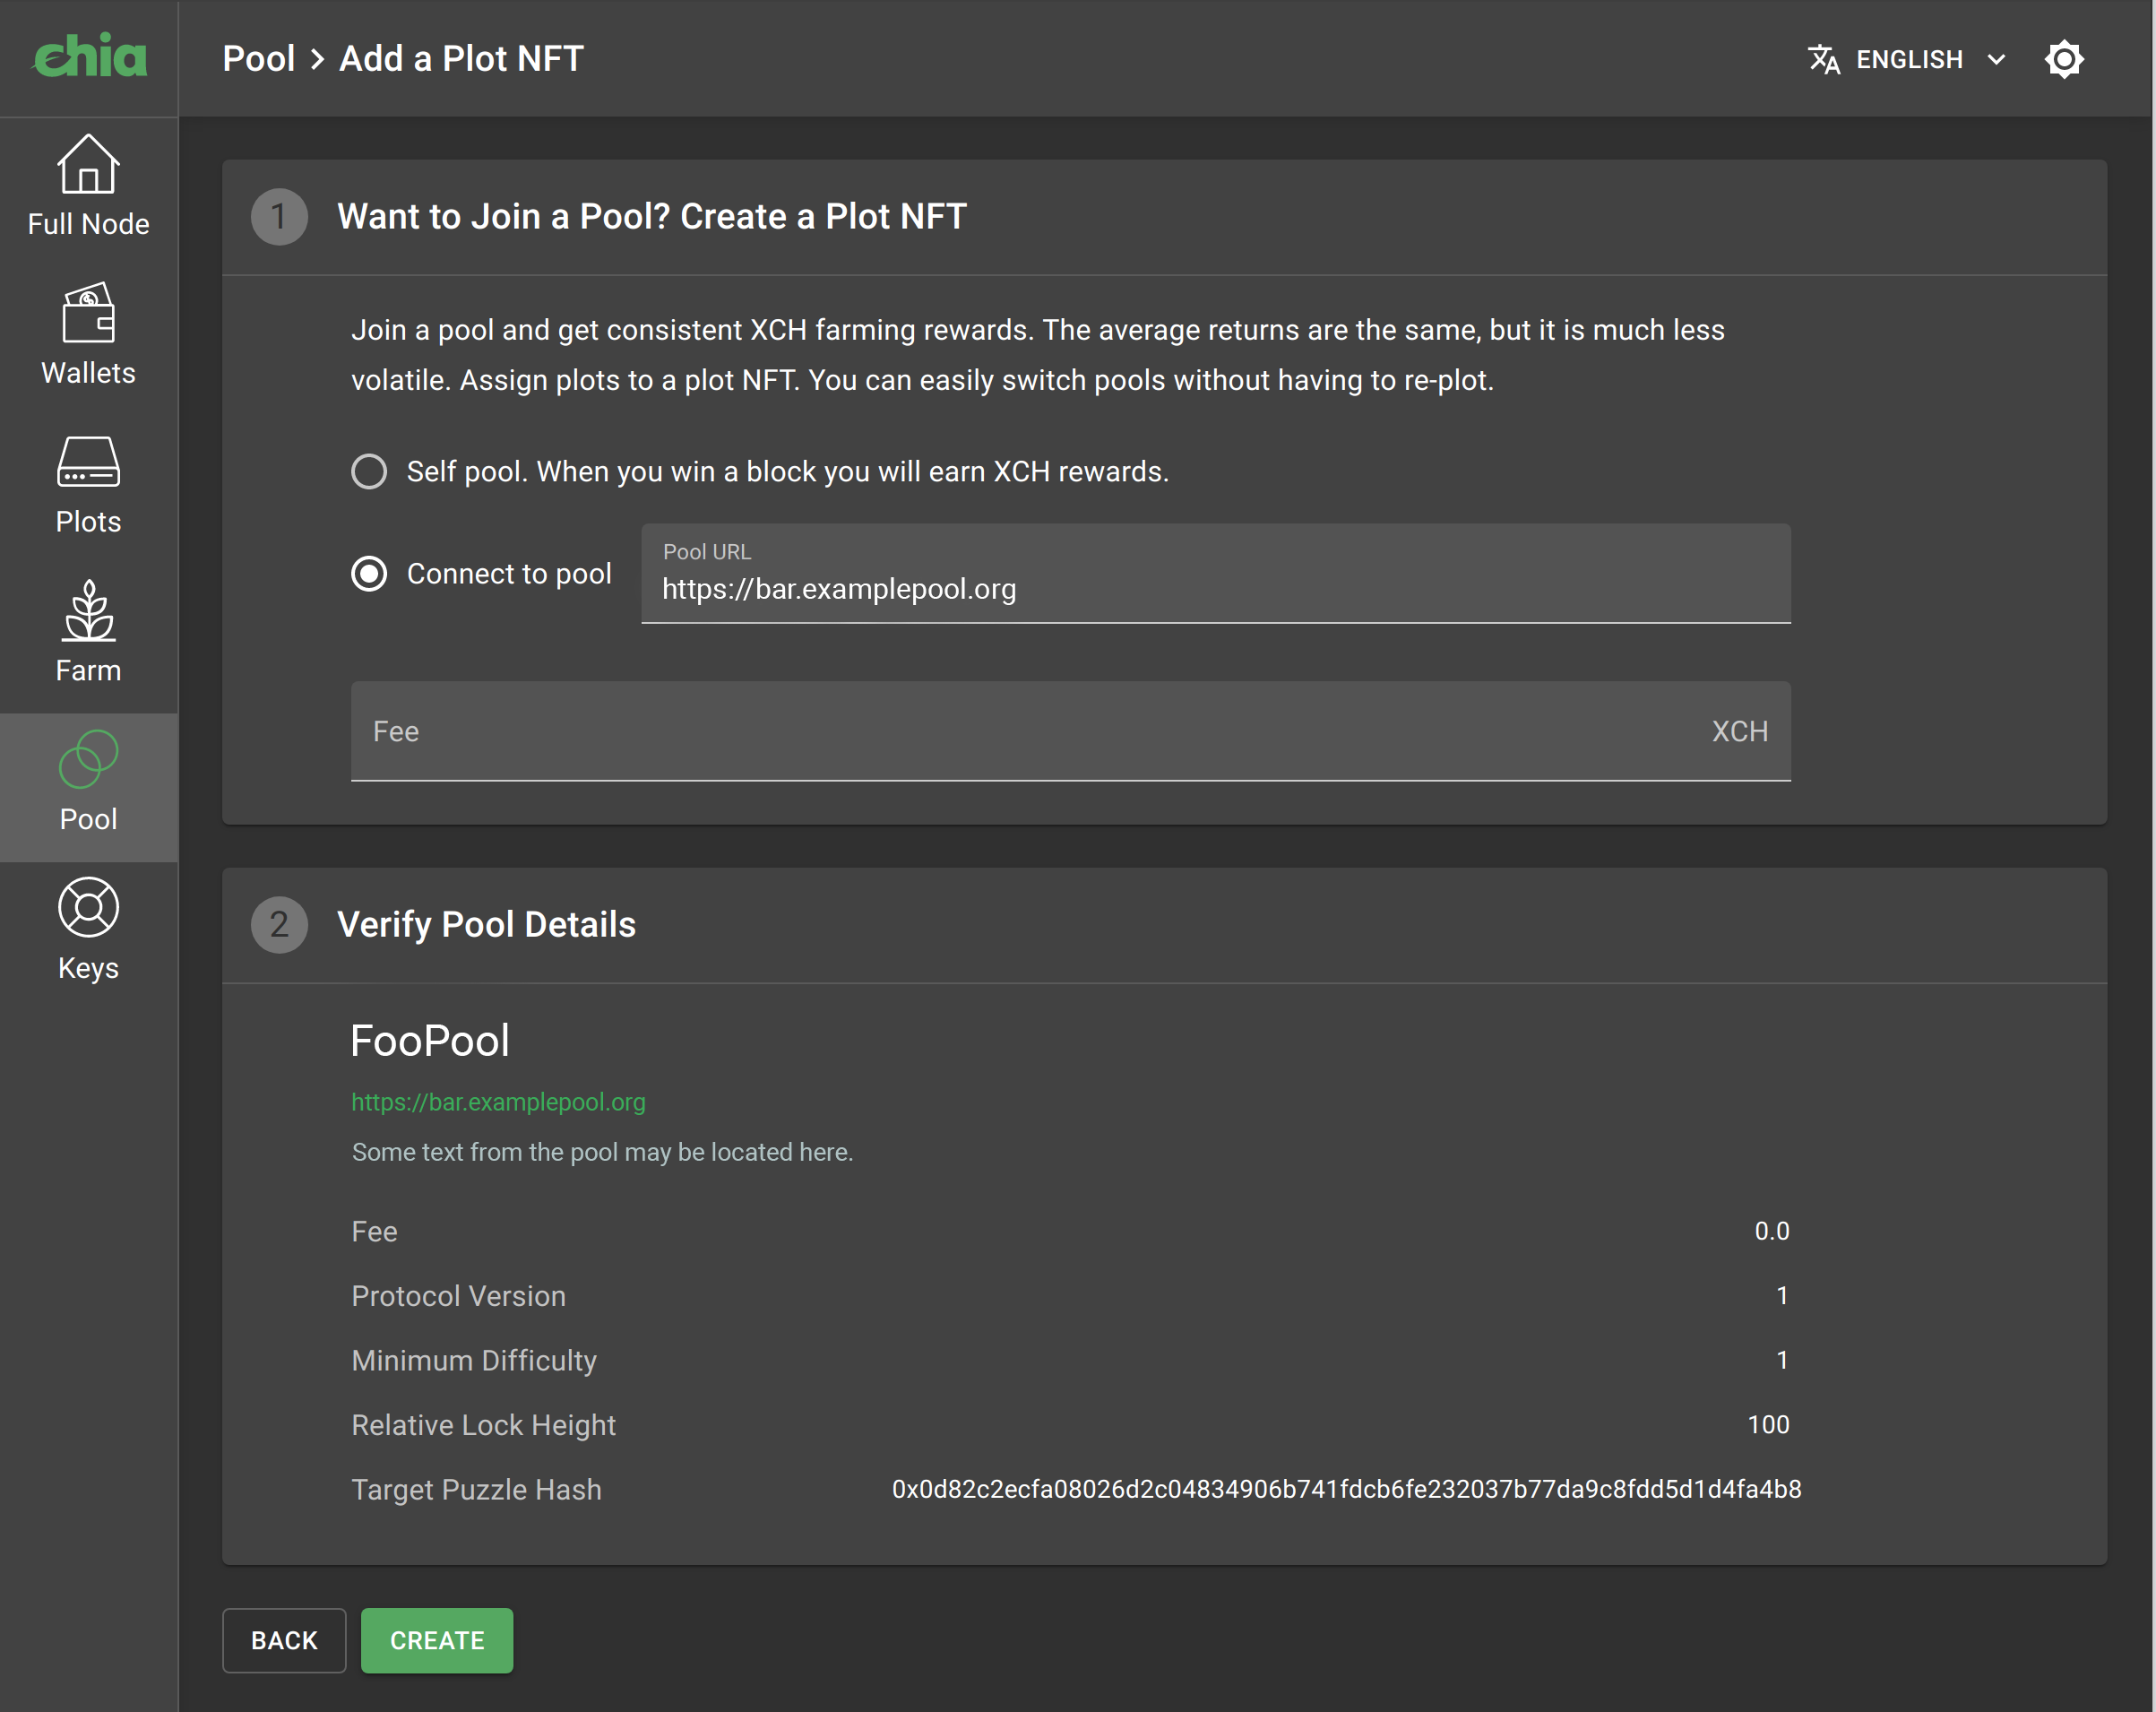Open Keys management panel
Screen dimensions: 2156x1712
[88, 926]
